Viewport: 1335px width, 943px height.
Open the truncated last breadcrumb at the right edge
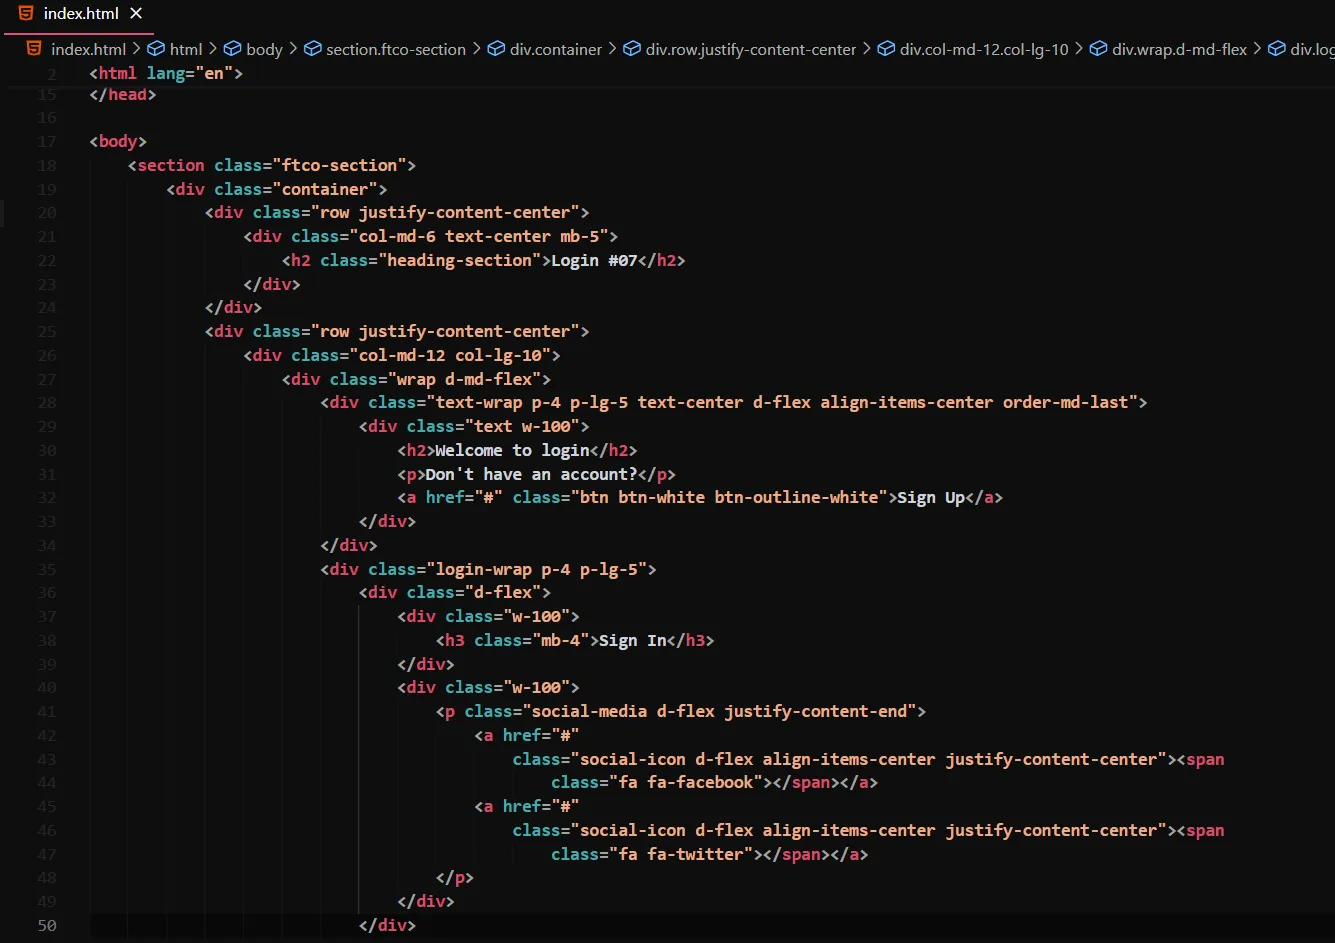coord(1310,49)
